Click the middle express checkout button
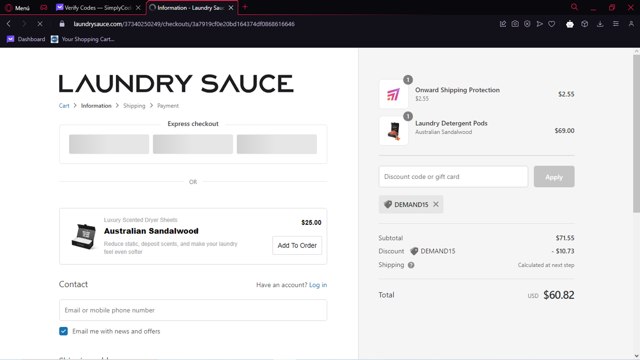The width and height of the screenshot is (640, 360). coord(193,144)
